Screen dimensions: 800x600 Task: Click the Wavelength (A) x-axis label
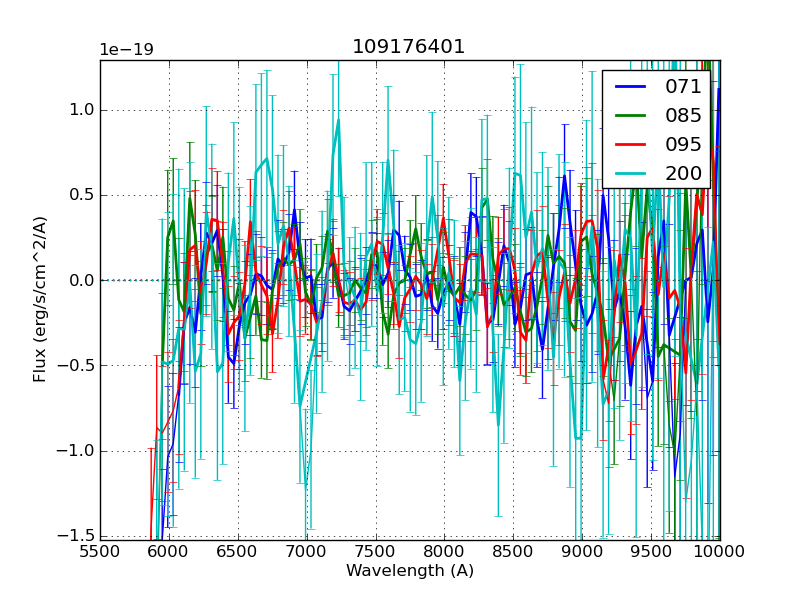pos(410,571)
